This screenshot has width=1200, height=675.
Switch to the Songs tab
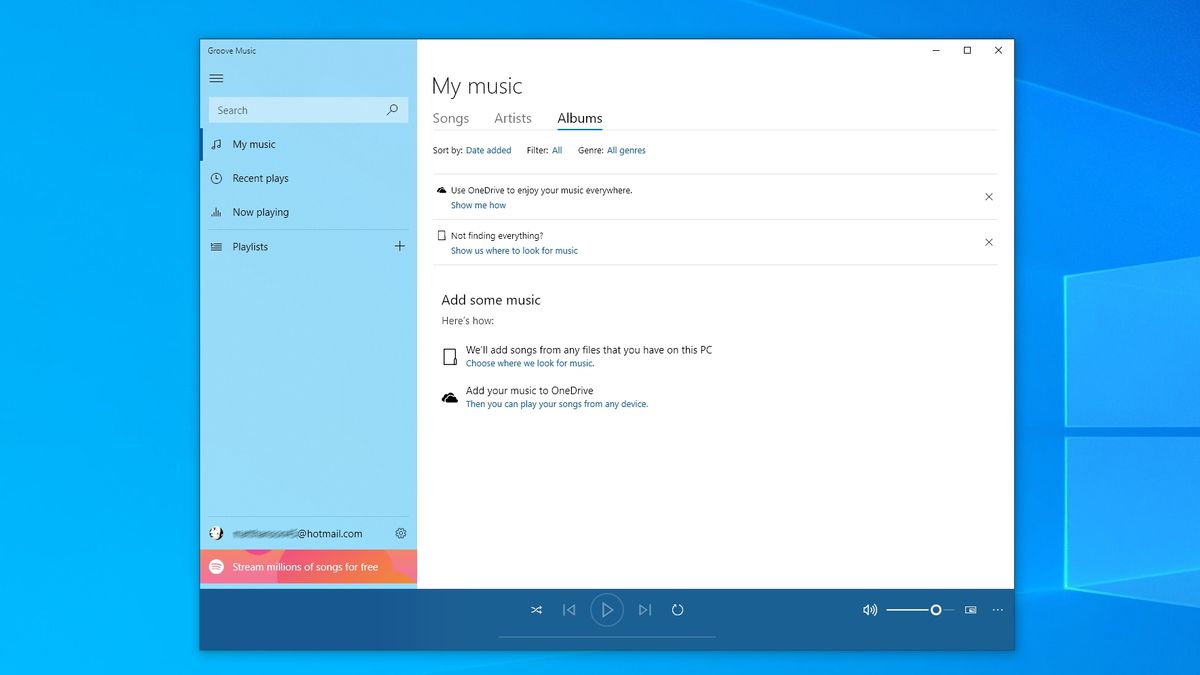(x=451, y=118)
